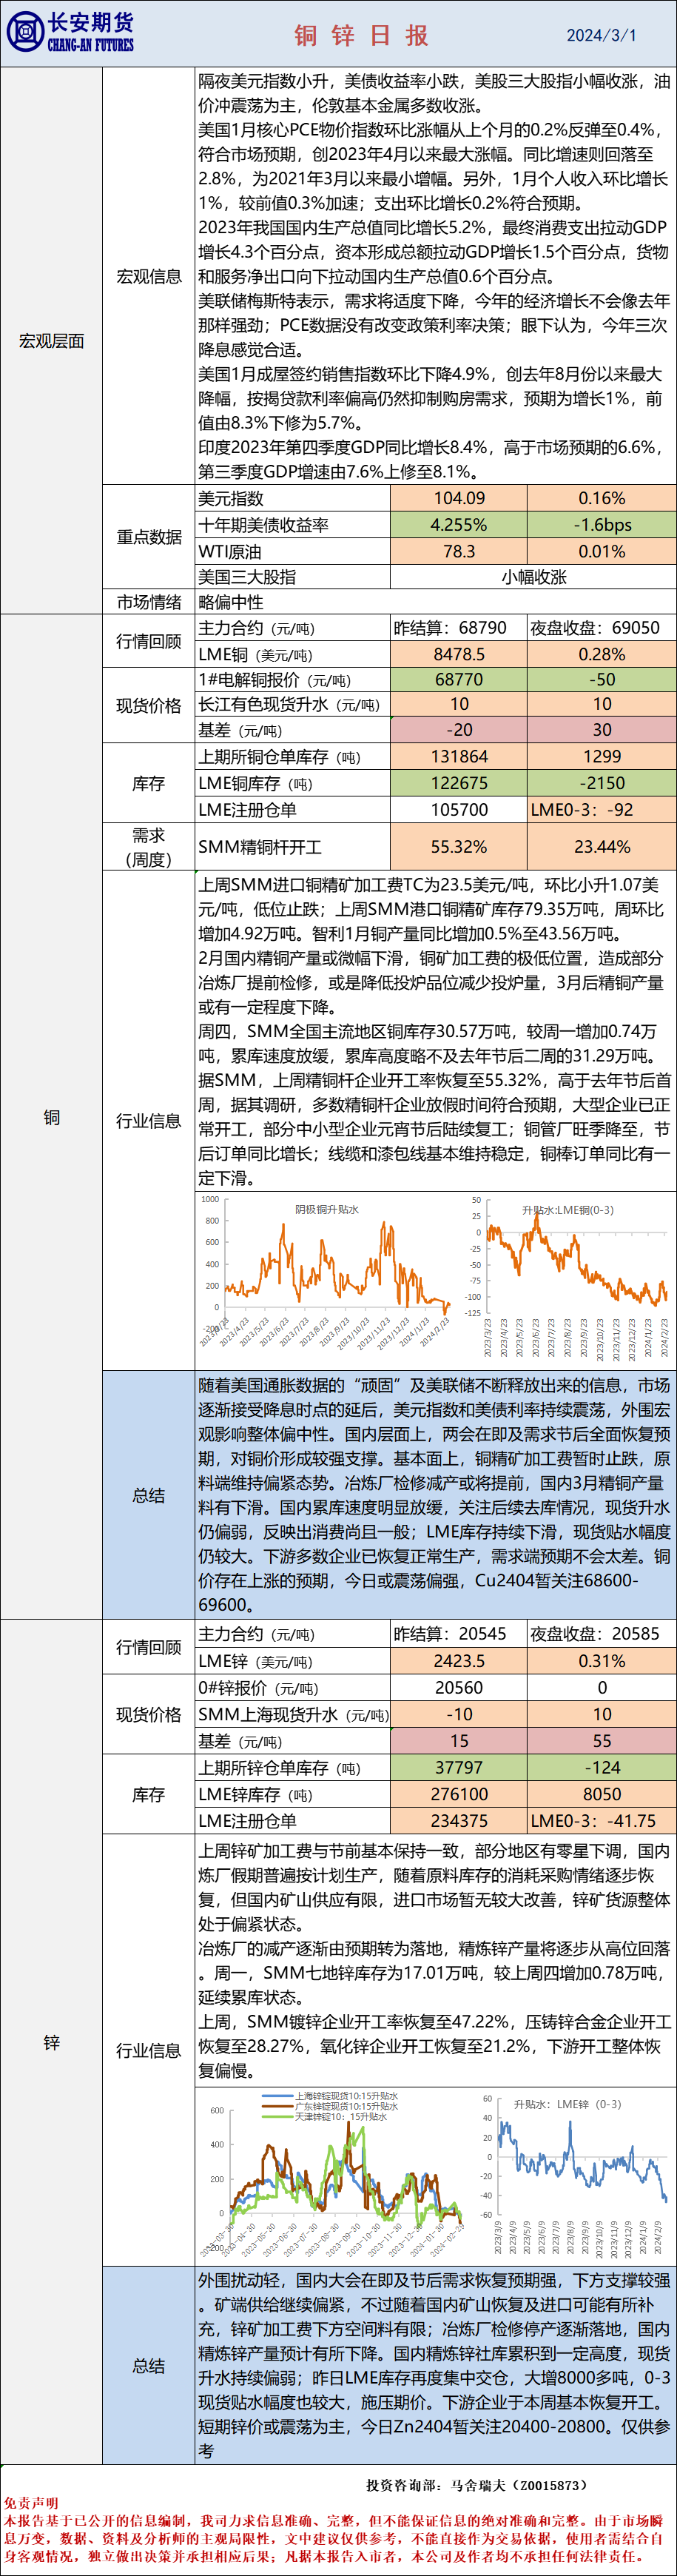Click the copper warehouse change 1299

tap(602, 757)
